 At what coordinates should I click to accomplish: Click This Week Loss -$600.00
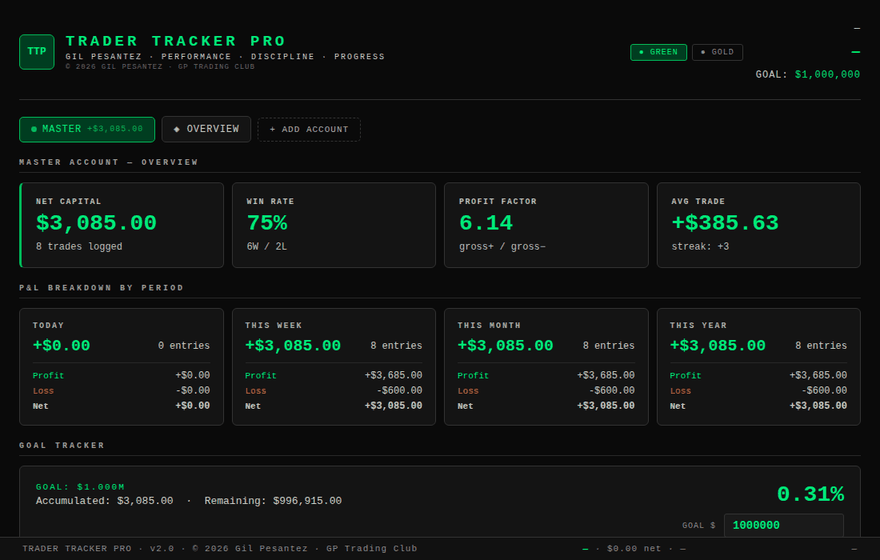[400, 391]
